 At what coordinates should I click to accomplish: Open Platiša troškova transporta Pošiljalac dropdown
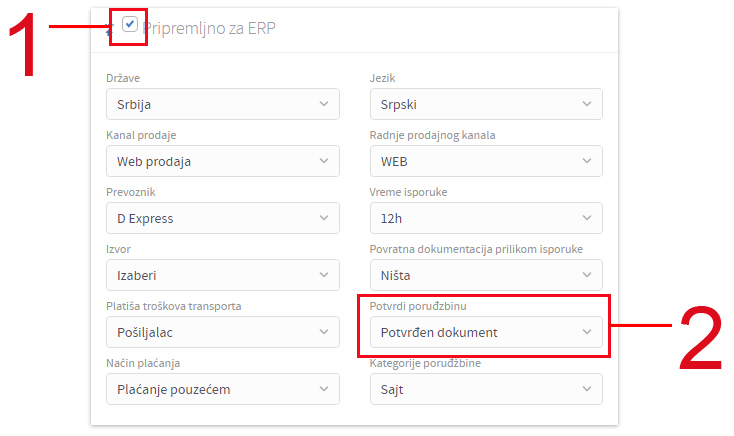click(x=223, y=332)
